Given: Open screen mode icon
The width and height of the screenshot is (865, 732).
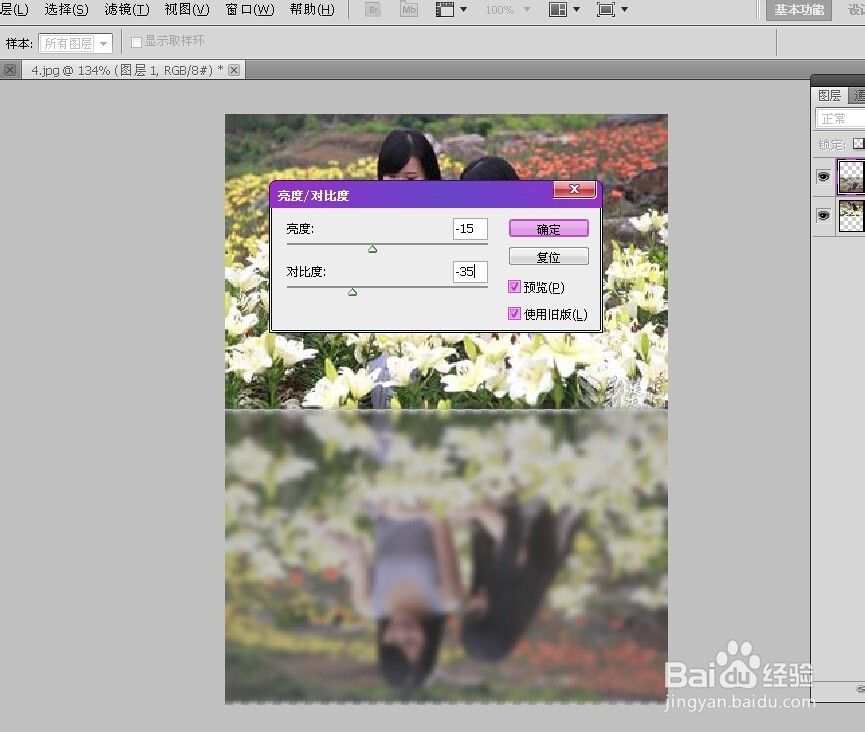Looking at the screenshot, I should pyautogui.click(x=612, y=9).
